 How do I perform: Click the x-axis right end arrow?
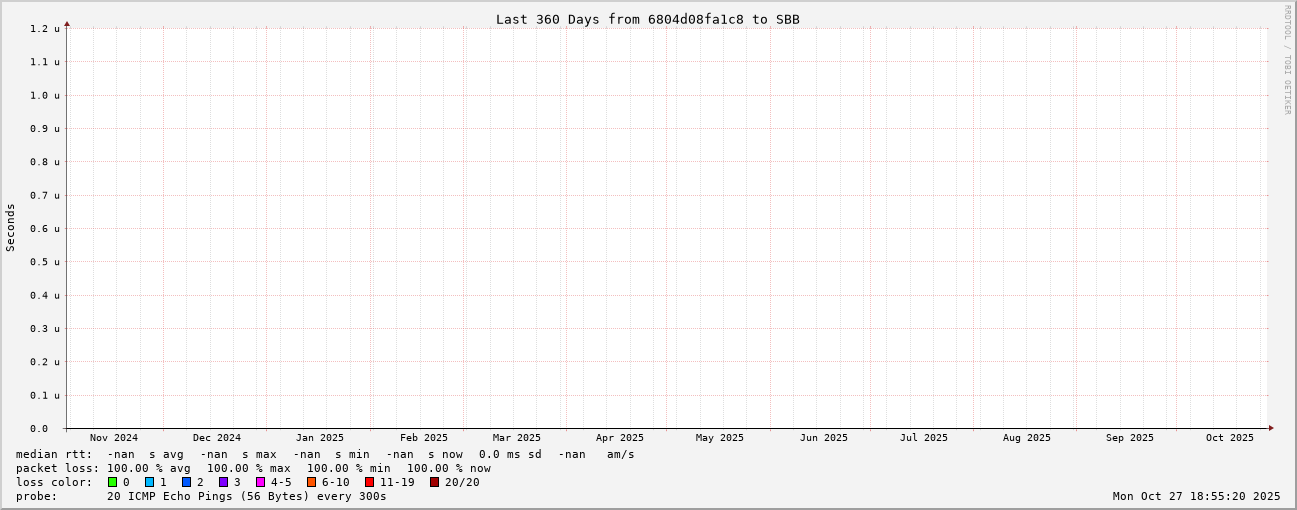click(1271, 428)
